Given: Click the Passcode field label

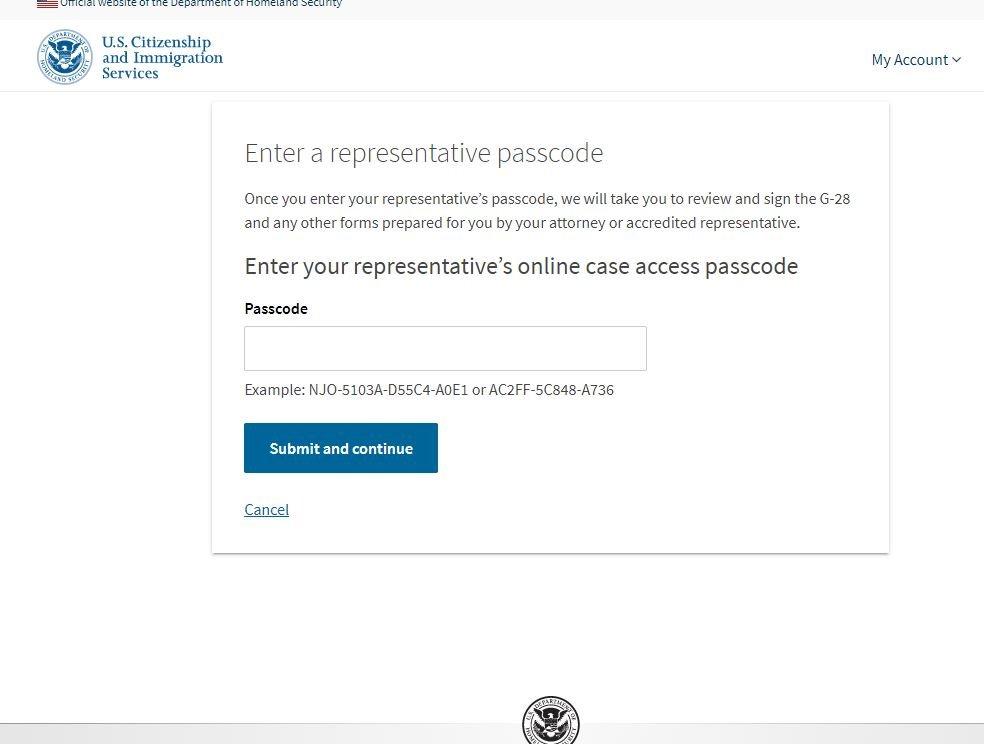Looking at the screenshot, I should (x=276, y=309).
